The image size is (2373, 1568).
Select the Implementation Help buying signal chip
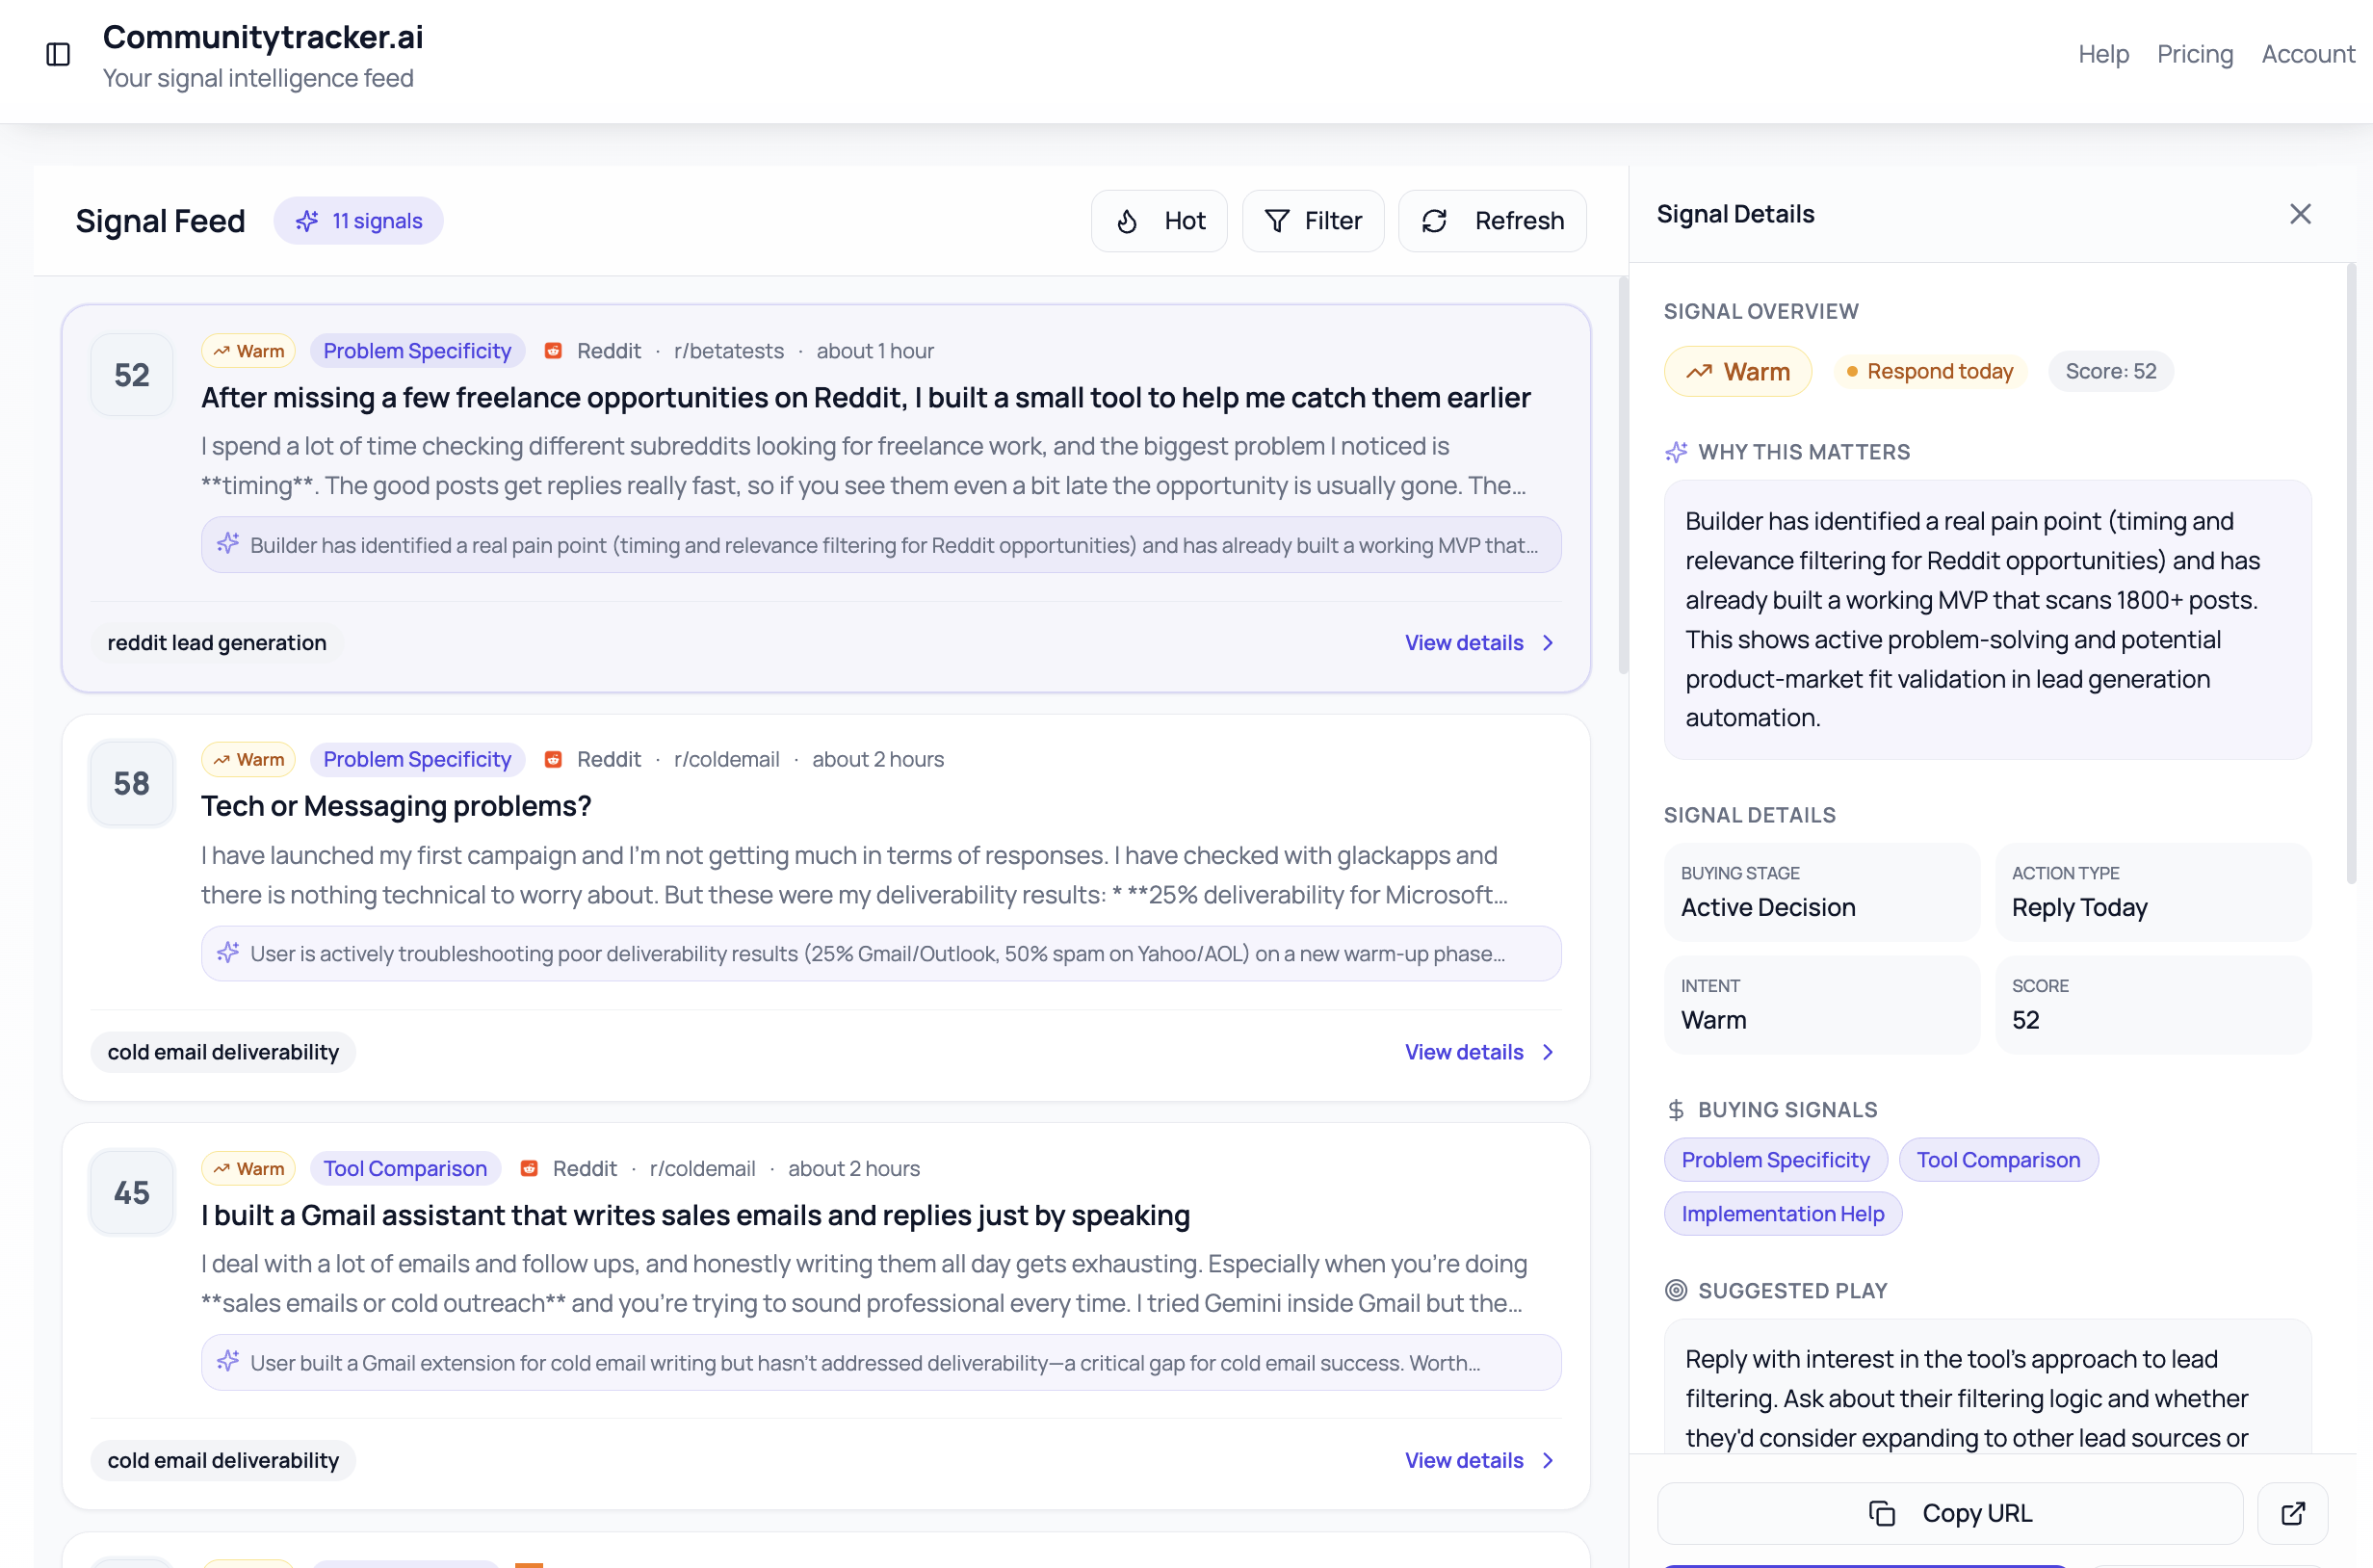click(1782, 1213)
